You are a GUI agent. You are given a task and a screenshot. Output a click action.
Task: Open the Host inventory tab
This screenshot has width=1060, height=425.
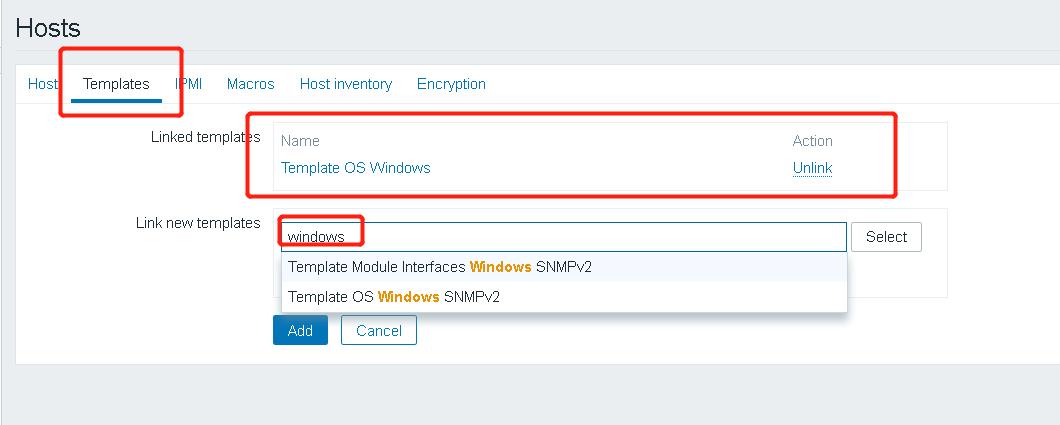click(346, 84)
